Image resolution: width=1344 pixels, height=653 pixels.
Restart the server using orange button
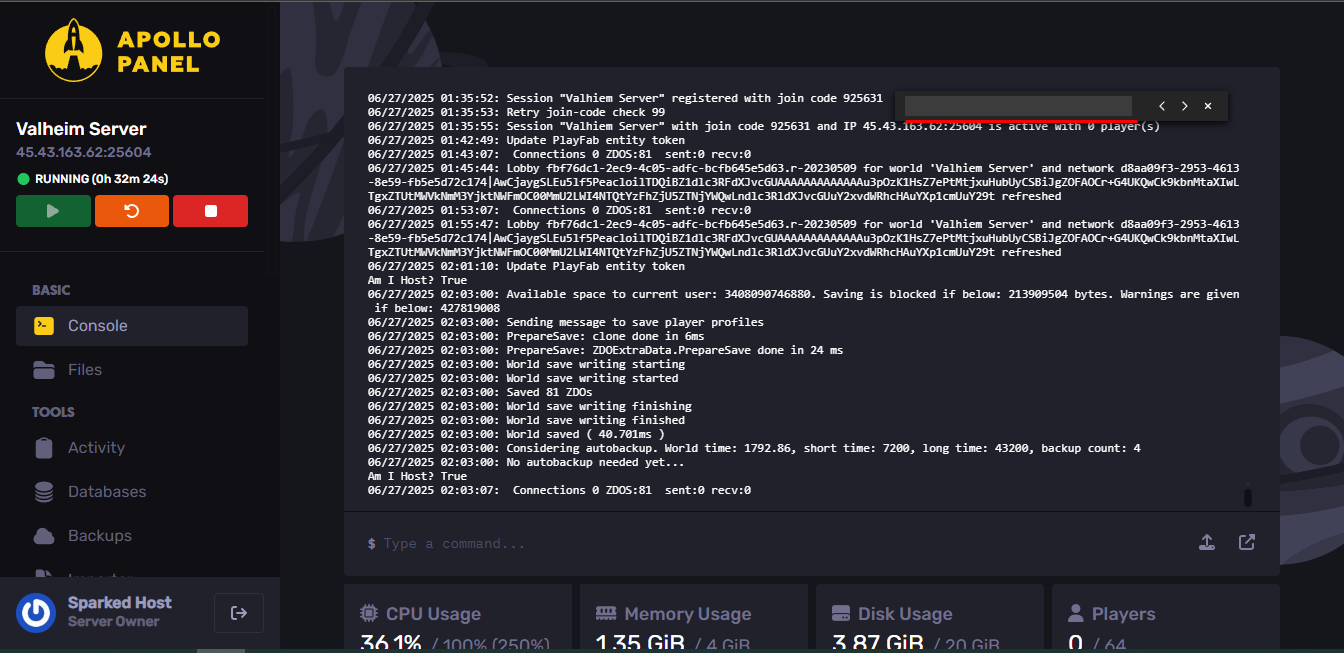click(x=132, y=211)
